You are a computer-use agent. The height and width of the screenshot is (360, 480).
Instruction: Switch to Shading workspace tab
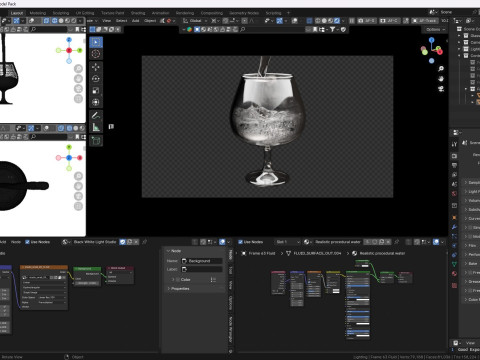138,13
